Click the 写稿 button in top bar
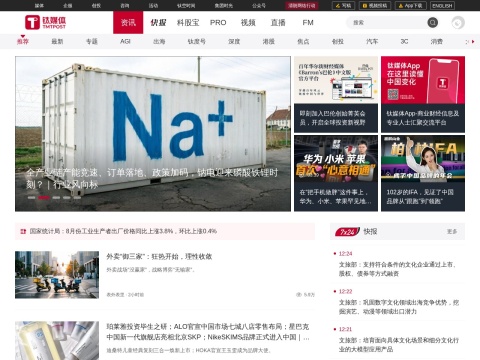 coord(344,6)
